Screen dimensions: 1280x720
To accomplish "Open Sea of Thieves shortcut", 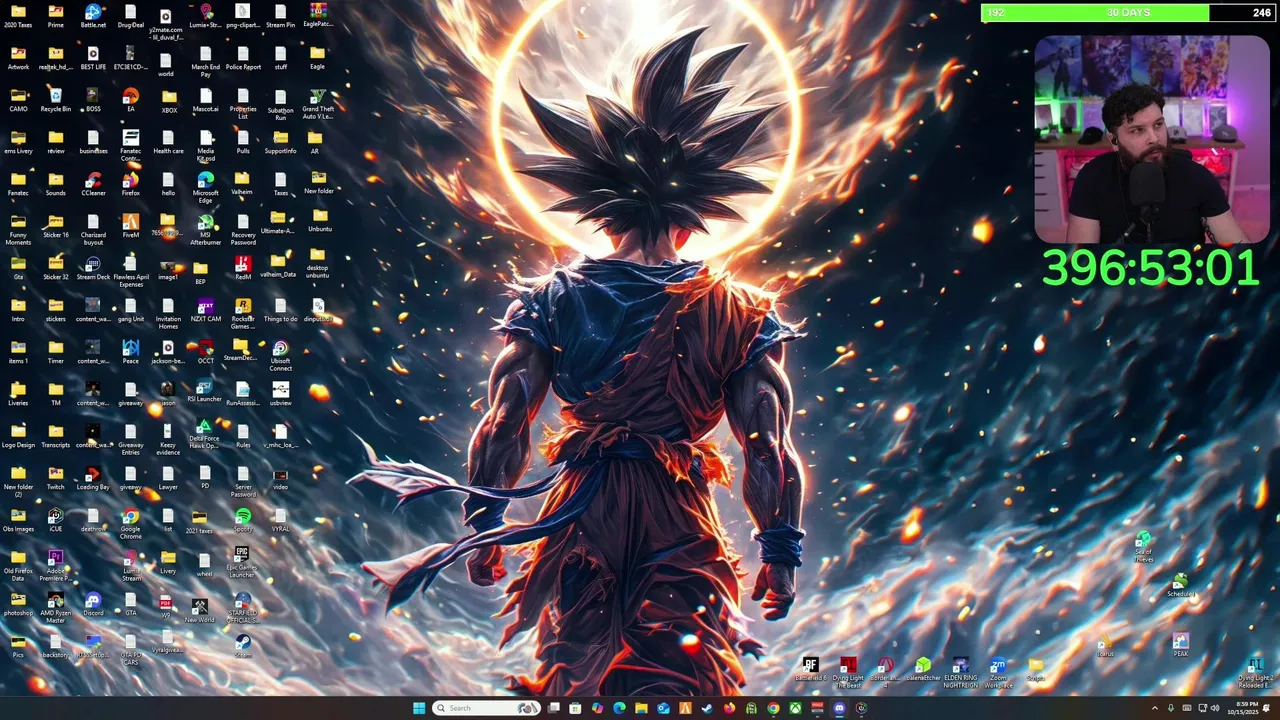I will tap(1143, 547).
